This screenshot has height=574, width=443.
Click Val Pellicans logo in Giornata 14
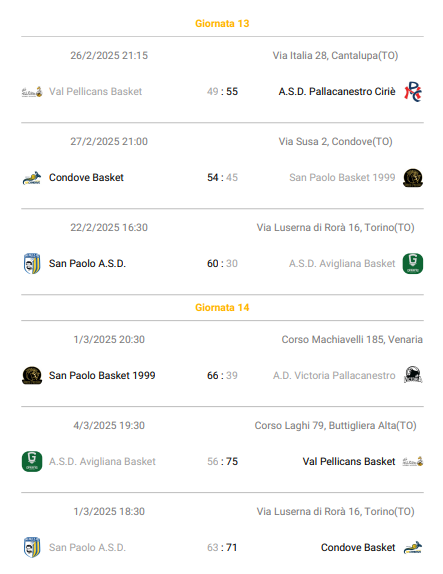(x=413, y=462)
